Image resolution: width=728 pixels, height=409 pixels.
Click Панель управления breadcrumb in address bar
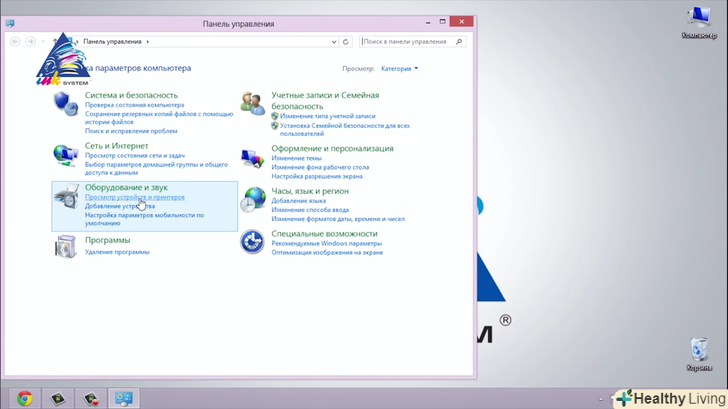(x=112, y=42)
